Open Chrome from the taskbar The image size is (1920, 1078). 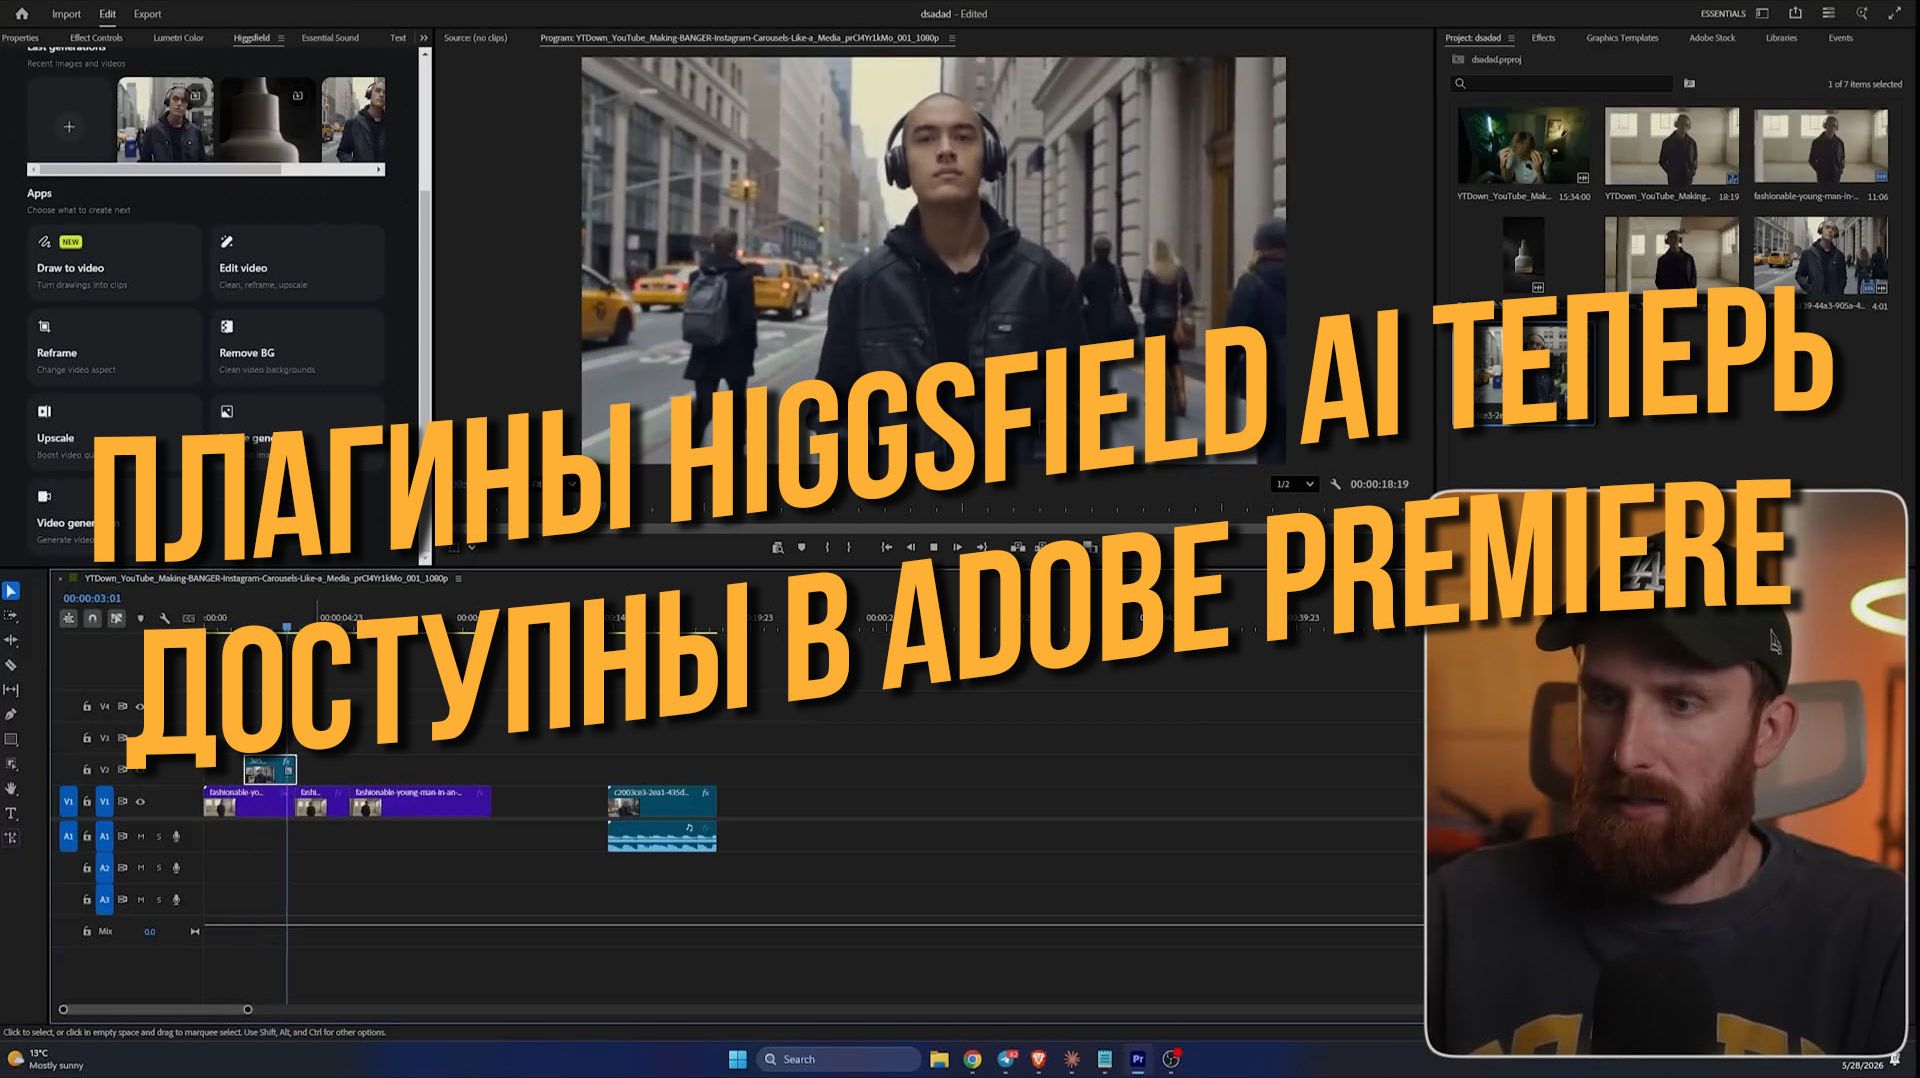pyautogui.click(x=972, y=1059)
